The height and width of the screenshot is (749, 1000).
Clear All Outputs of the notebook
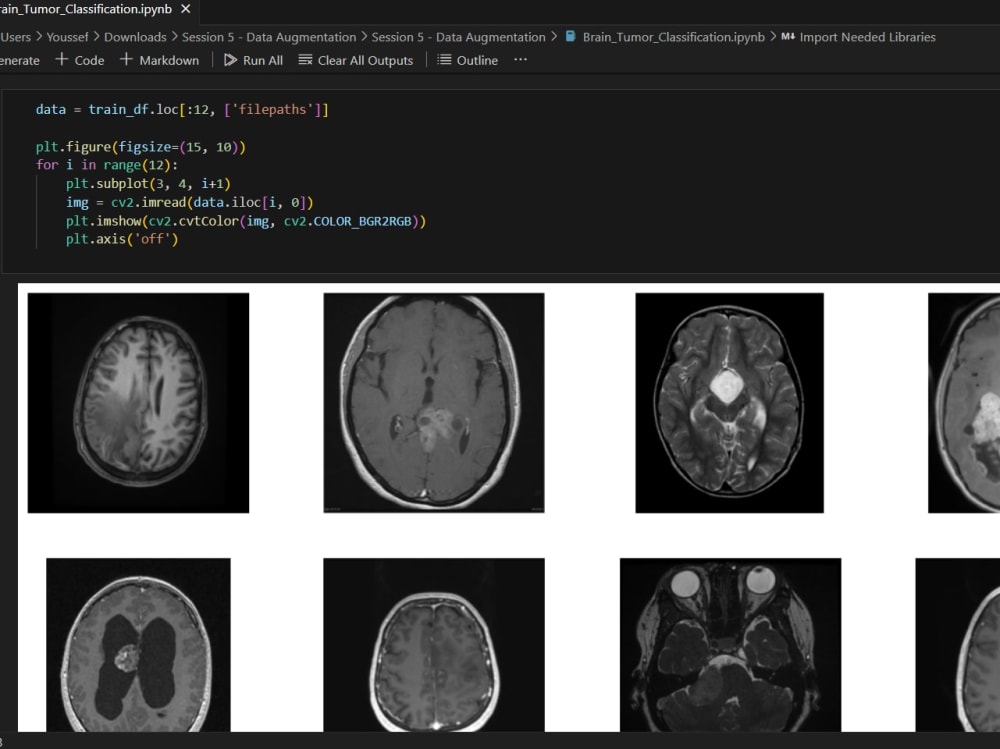(x=356, y=60)
